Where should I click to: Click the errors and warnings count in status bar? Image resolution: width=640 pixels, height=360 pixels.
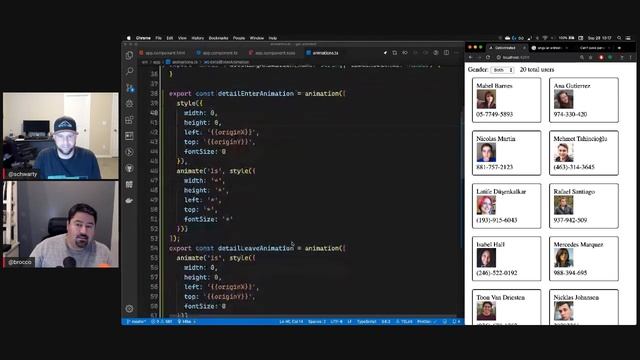pos(162,322)
